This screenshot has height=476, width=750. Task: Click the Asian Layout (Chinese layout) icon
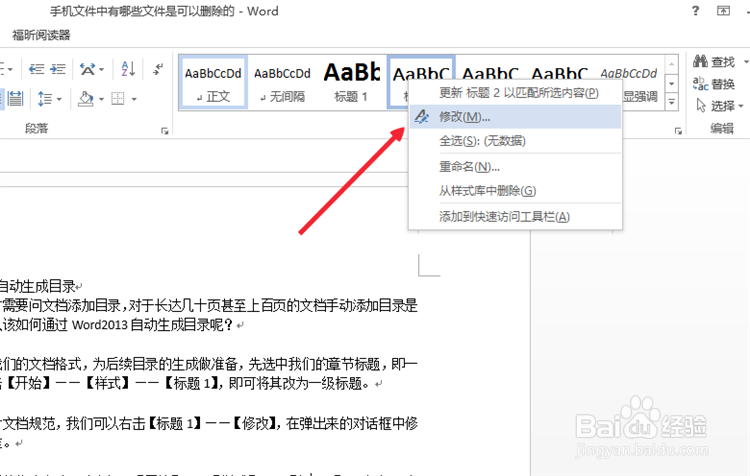click(x=87, y=69)
